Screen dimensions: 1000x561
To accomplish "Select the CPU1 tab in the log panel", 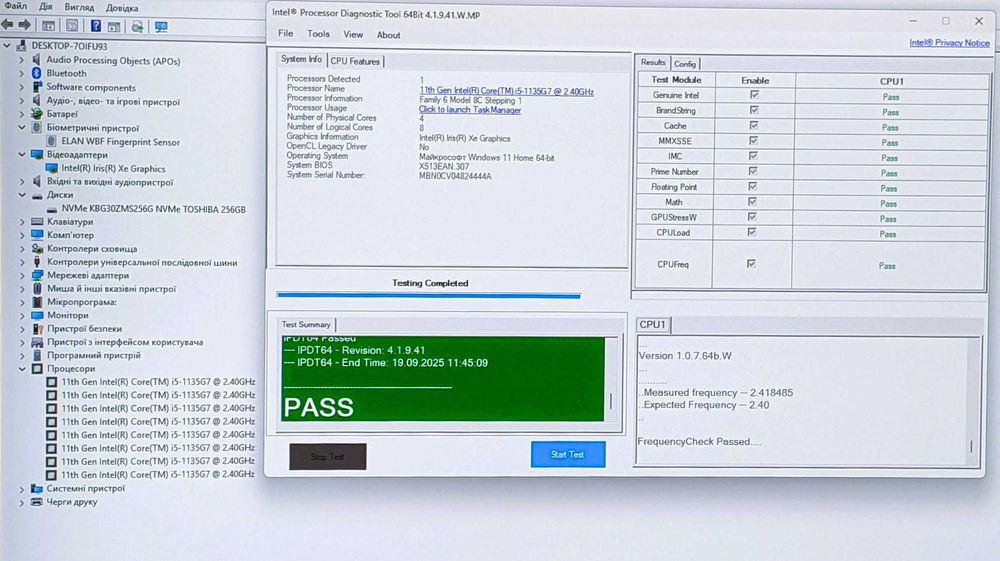I will [x=652, y=324].
